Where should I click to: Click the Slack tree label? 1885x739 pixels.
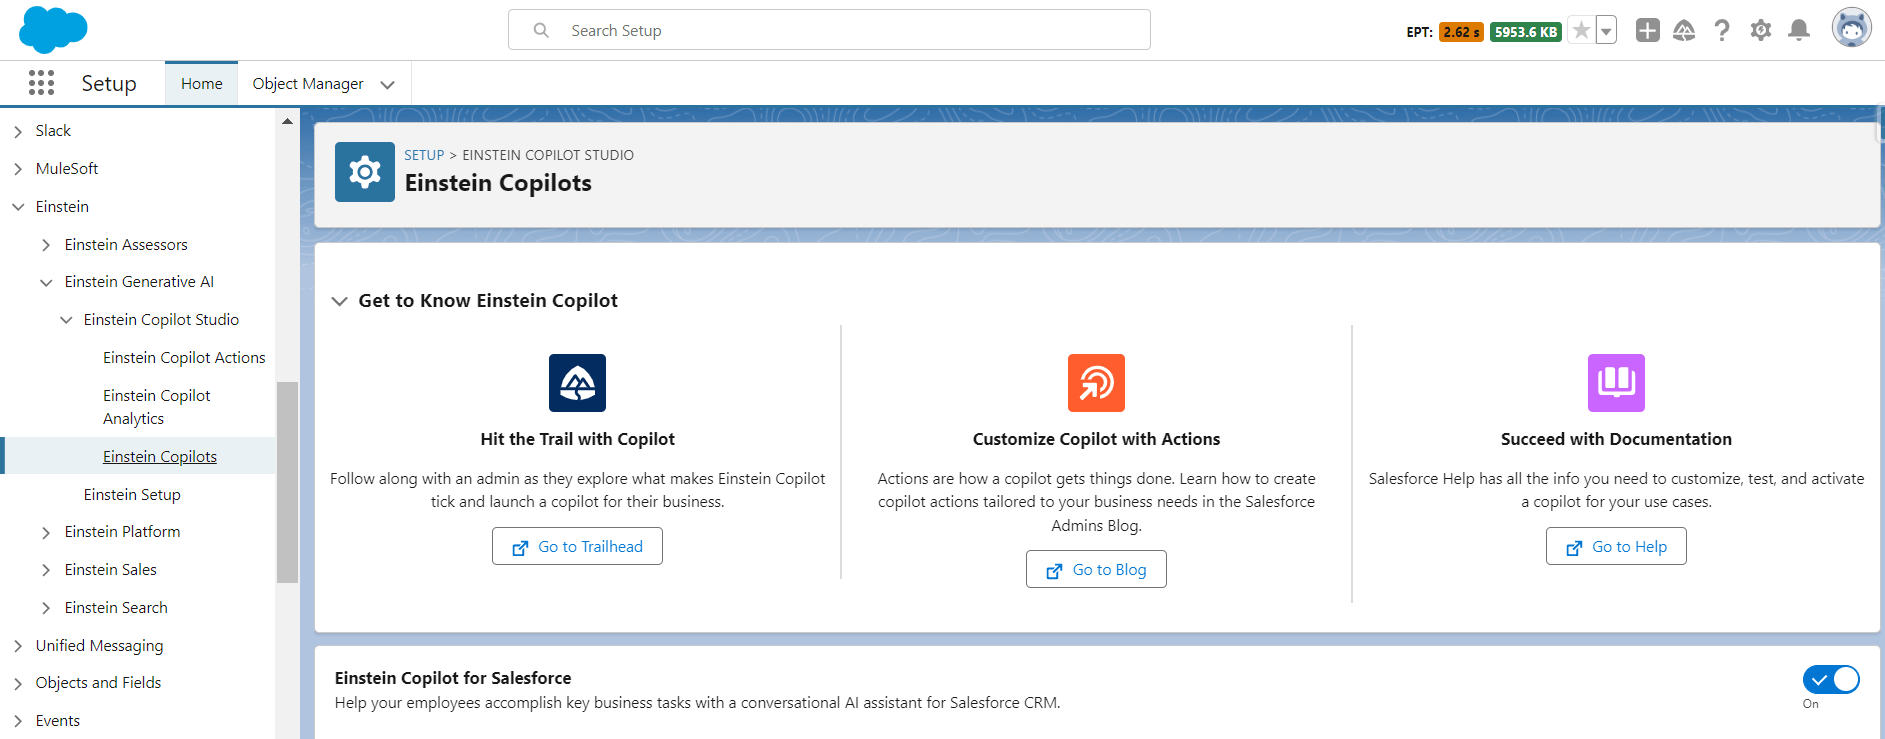point(53,131)
